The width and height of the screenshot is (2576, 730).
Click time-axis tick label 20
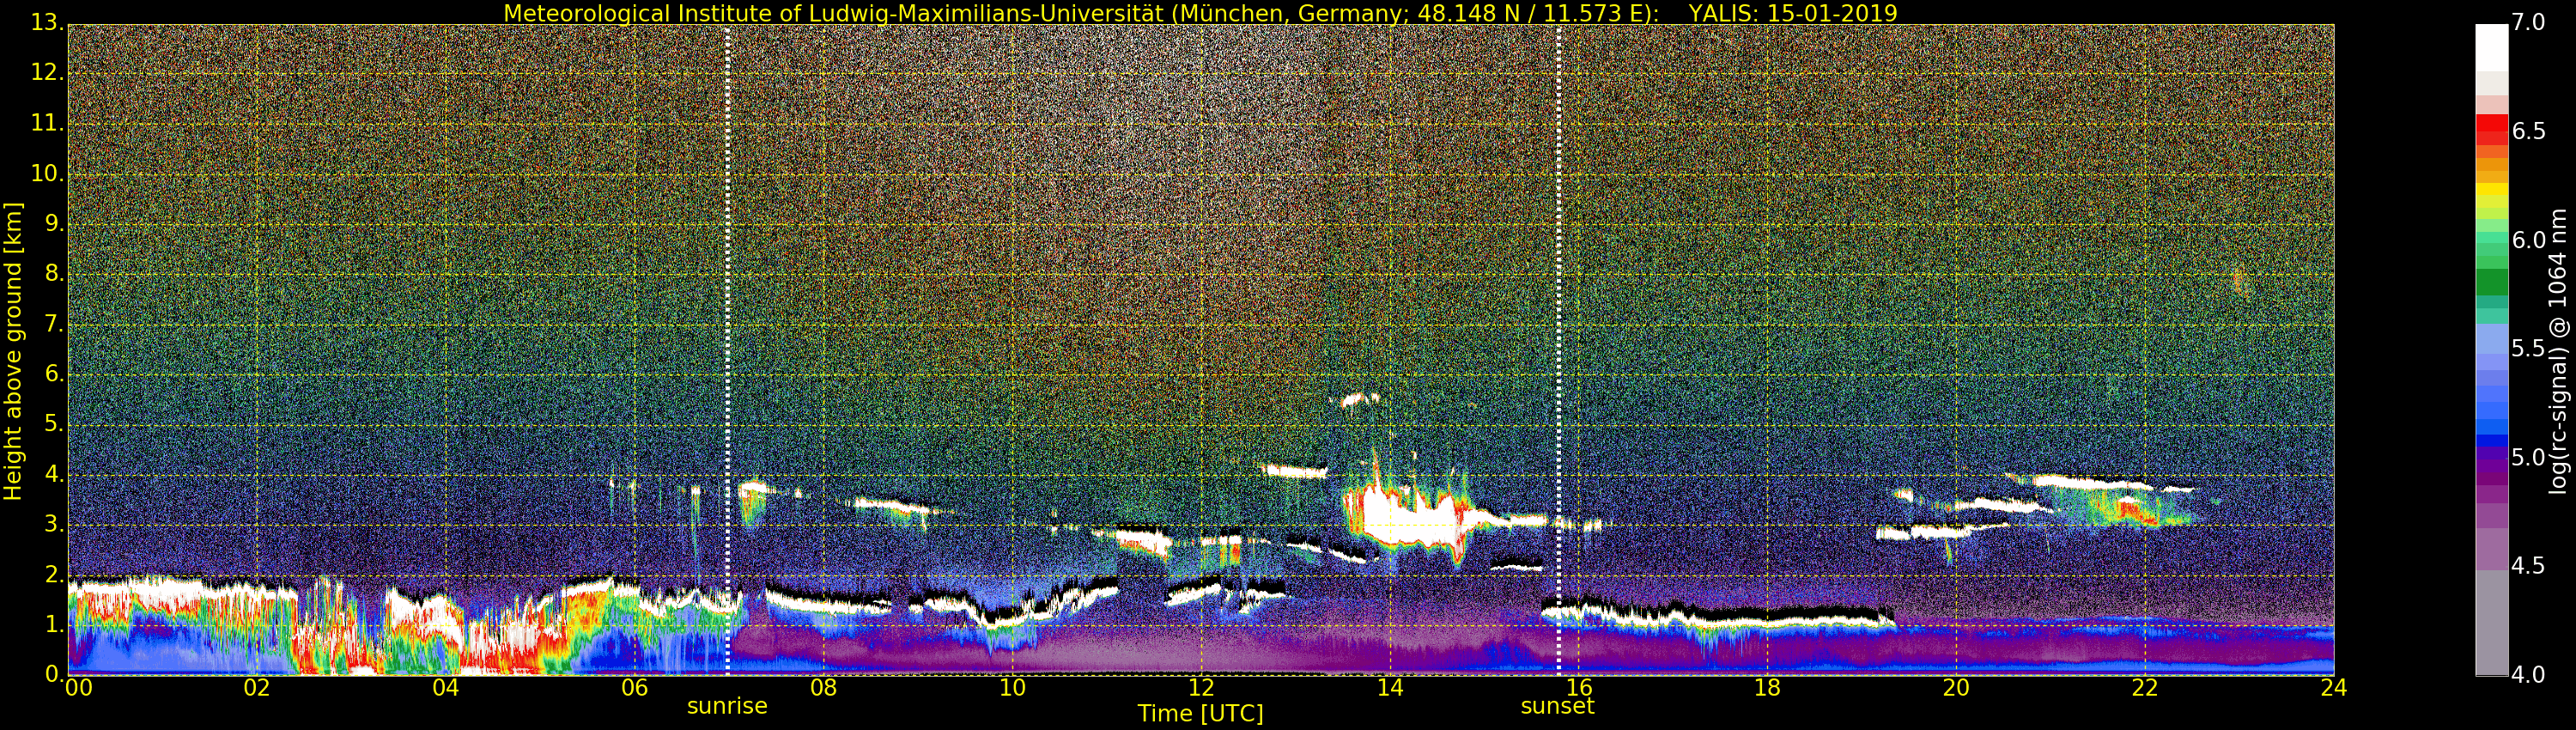point(1956,688)
